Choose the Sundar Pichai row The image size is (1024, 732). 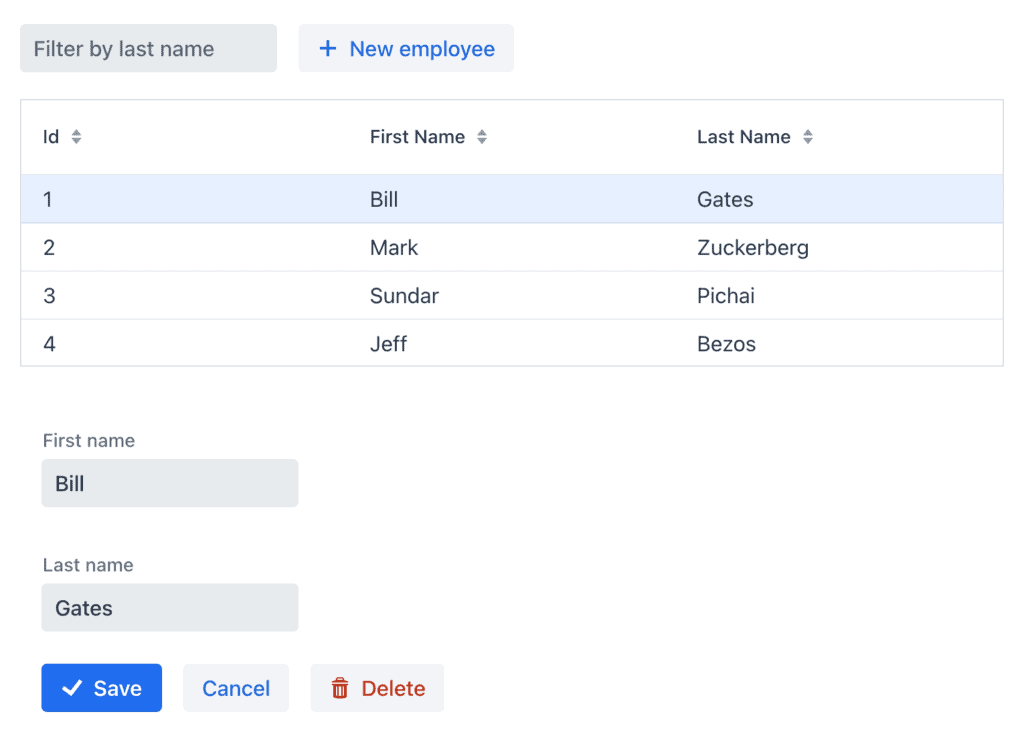511,295
